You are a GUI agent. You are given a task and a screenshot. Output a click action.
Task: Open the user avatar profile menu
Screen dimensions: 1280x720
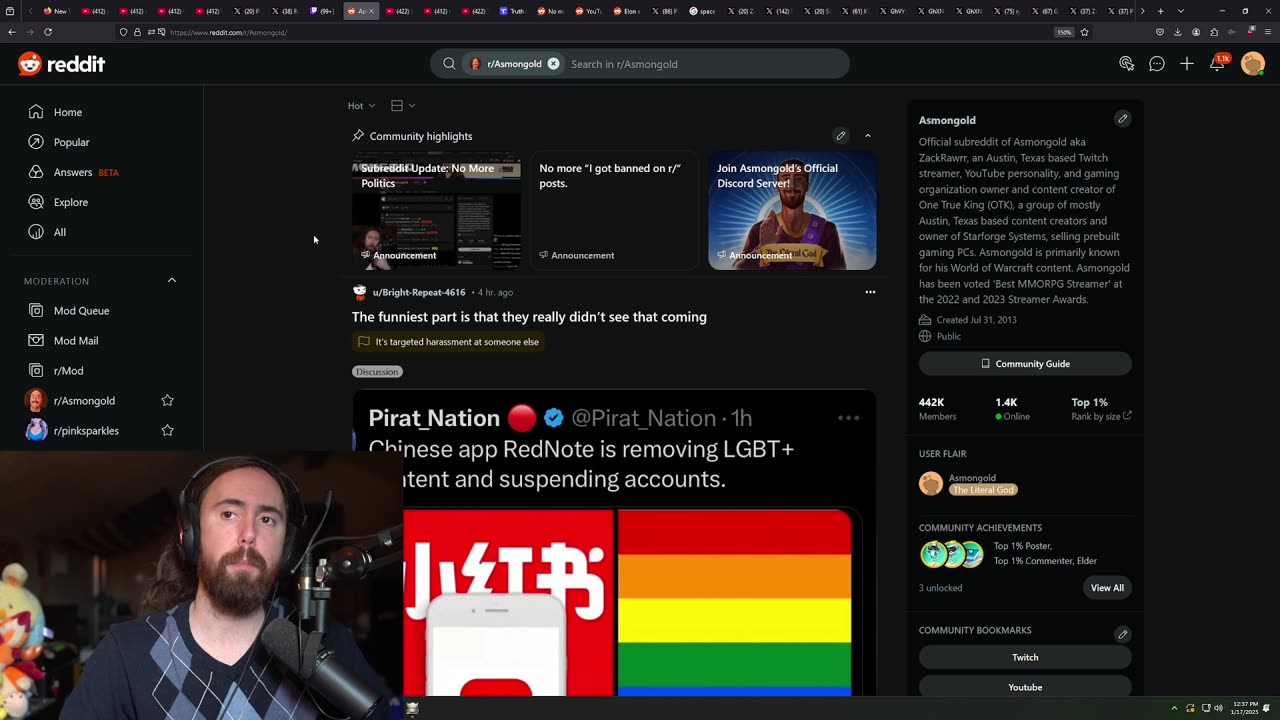click(1253, 64)
